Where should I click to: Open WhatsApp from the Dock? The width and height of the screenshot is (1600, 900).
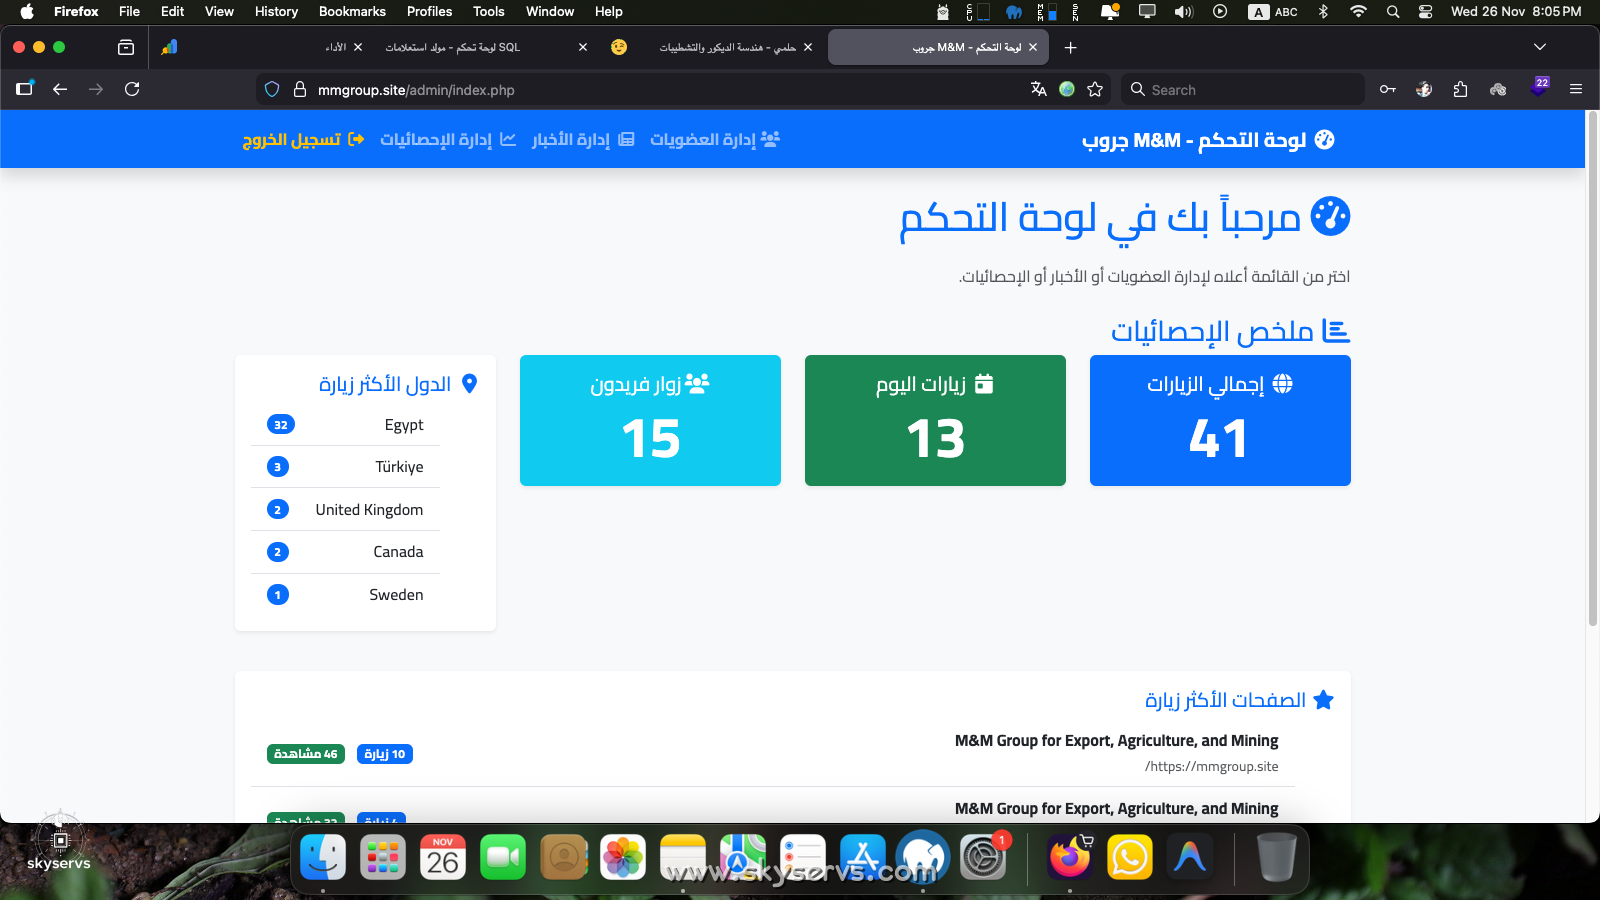[x=1129, y=857]
